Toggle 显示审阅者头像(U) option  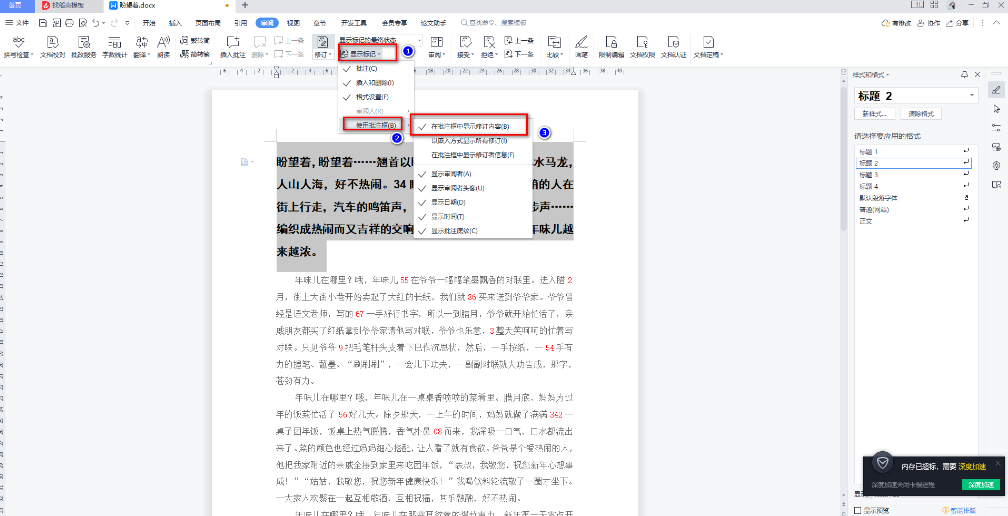coord(472,188)
